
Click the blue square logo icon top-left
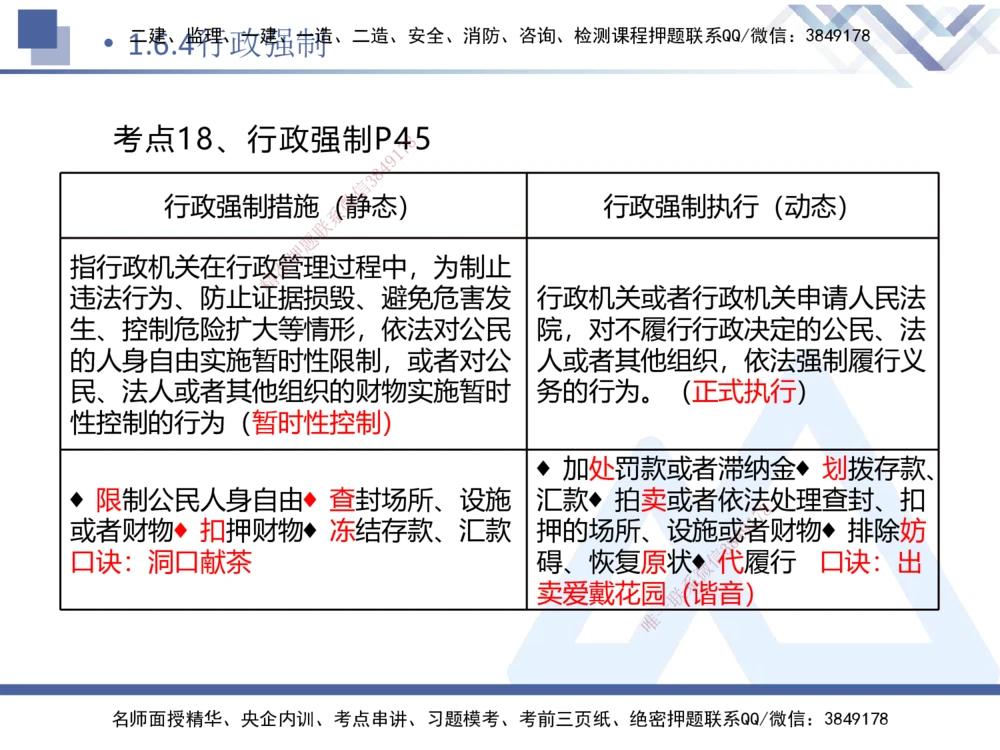[37, 28]
